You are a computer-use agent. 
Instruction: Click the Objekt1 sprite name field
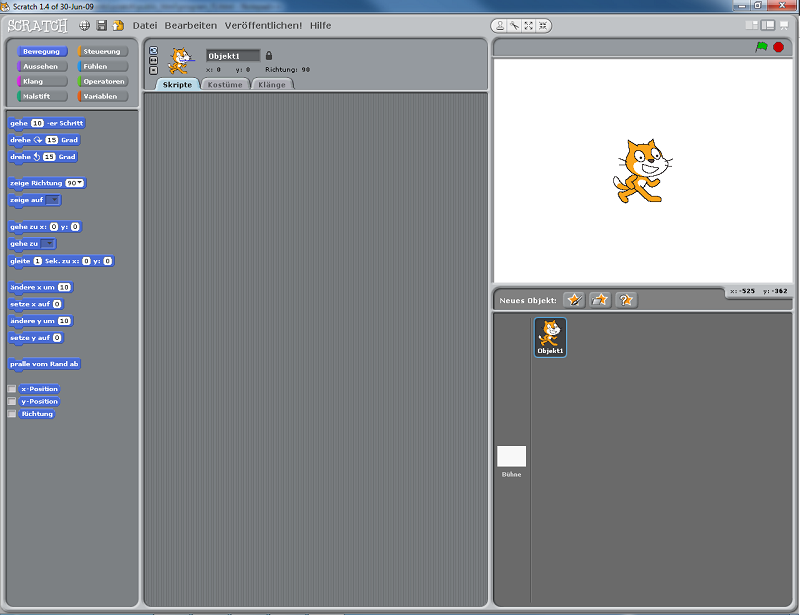coord(233,56)
